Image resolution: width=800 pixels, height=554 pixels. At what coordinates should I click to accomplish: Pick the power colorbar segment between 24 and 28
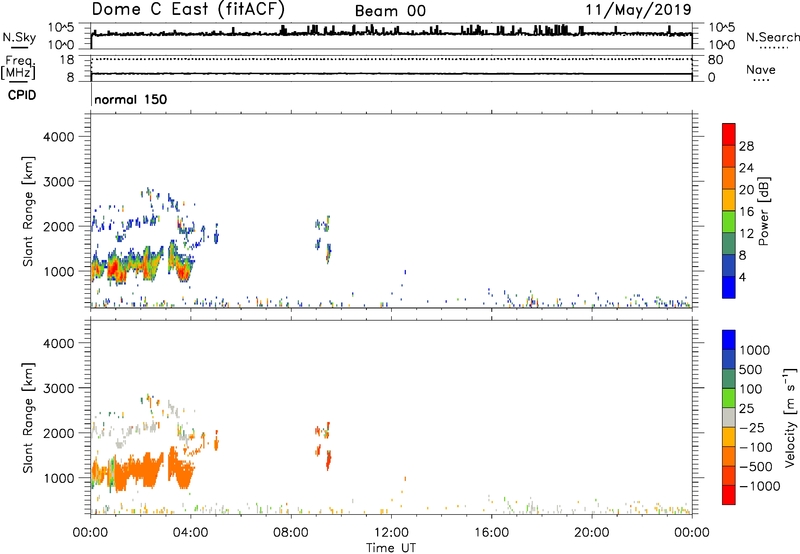tap(729, 157)
